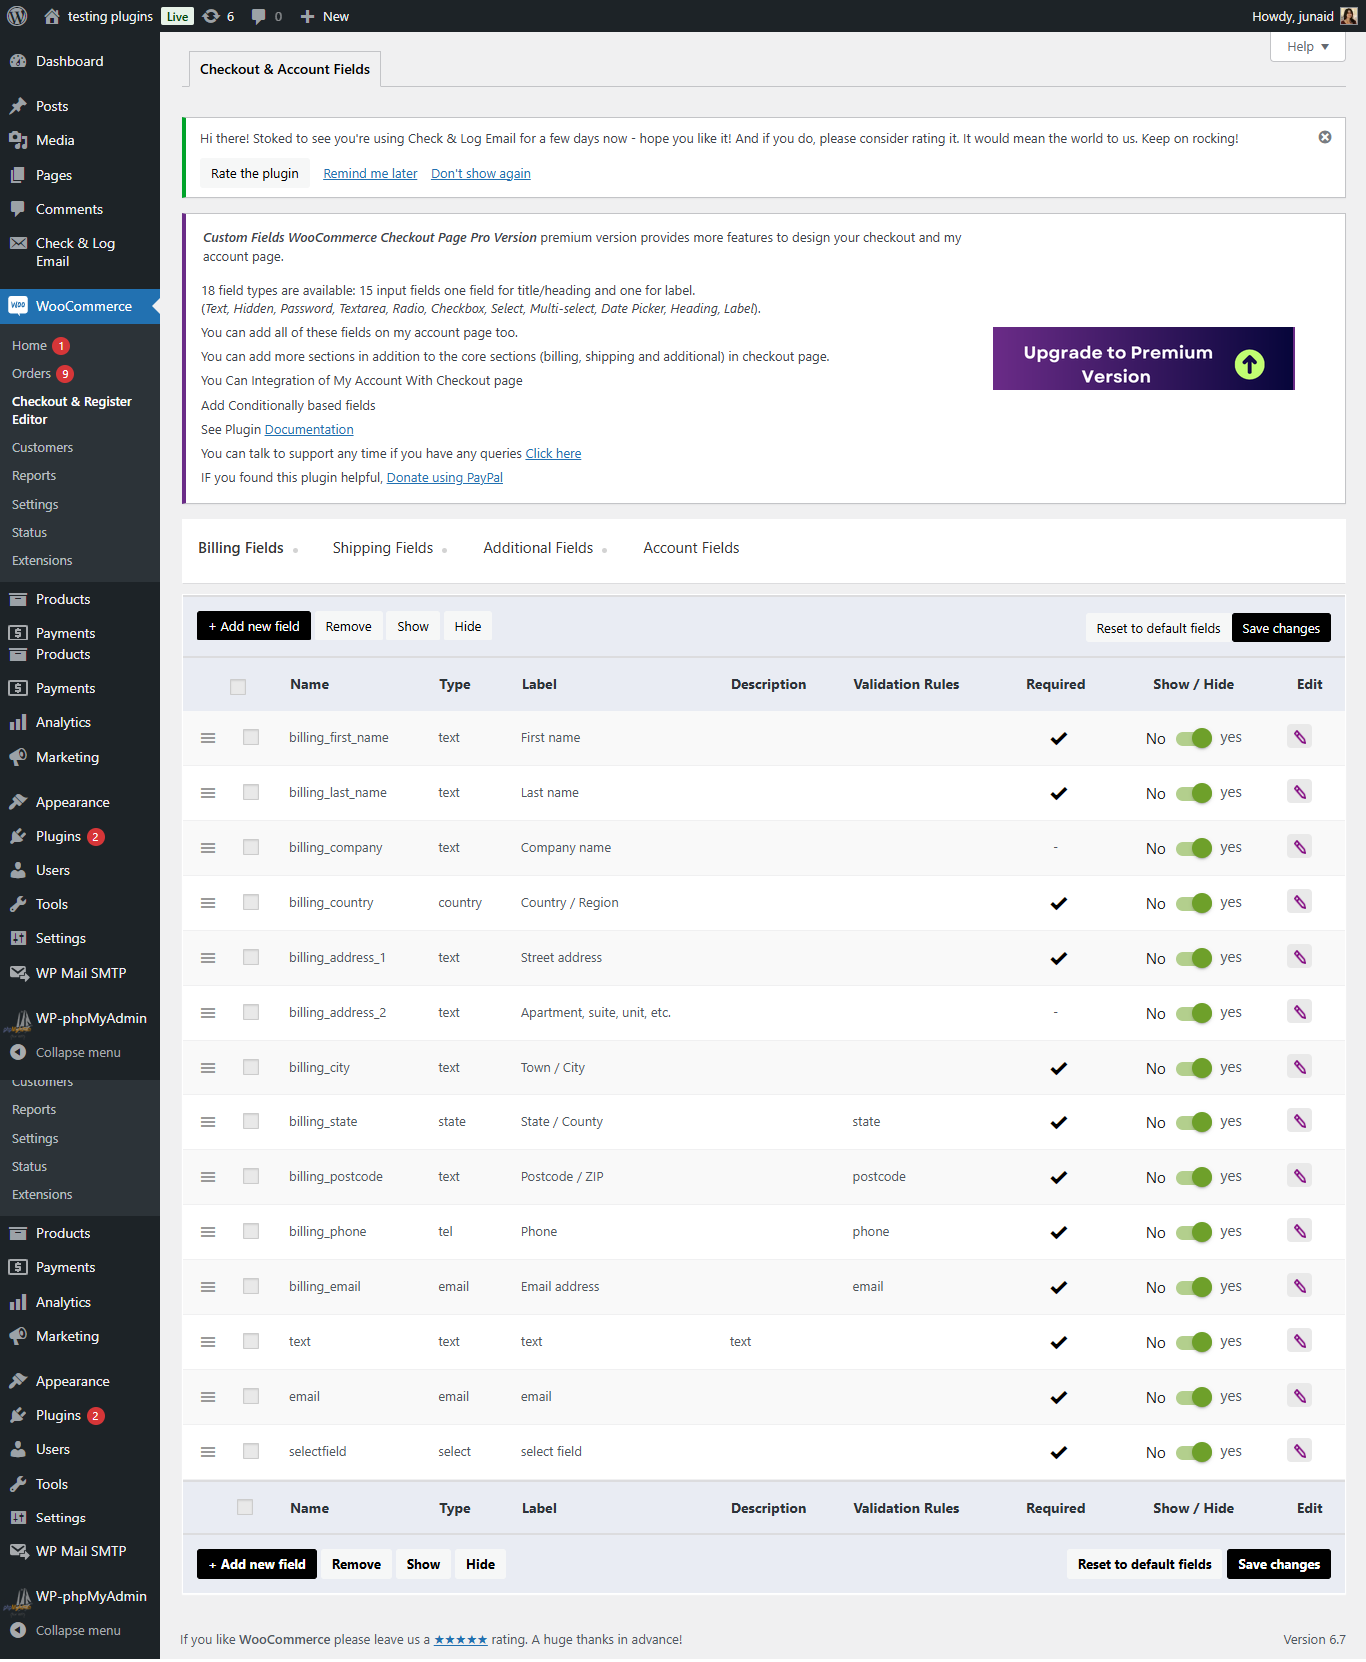Switch to the Account Fields tab
The image size is (1366, 1662).
click(691, 548)
